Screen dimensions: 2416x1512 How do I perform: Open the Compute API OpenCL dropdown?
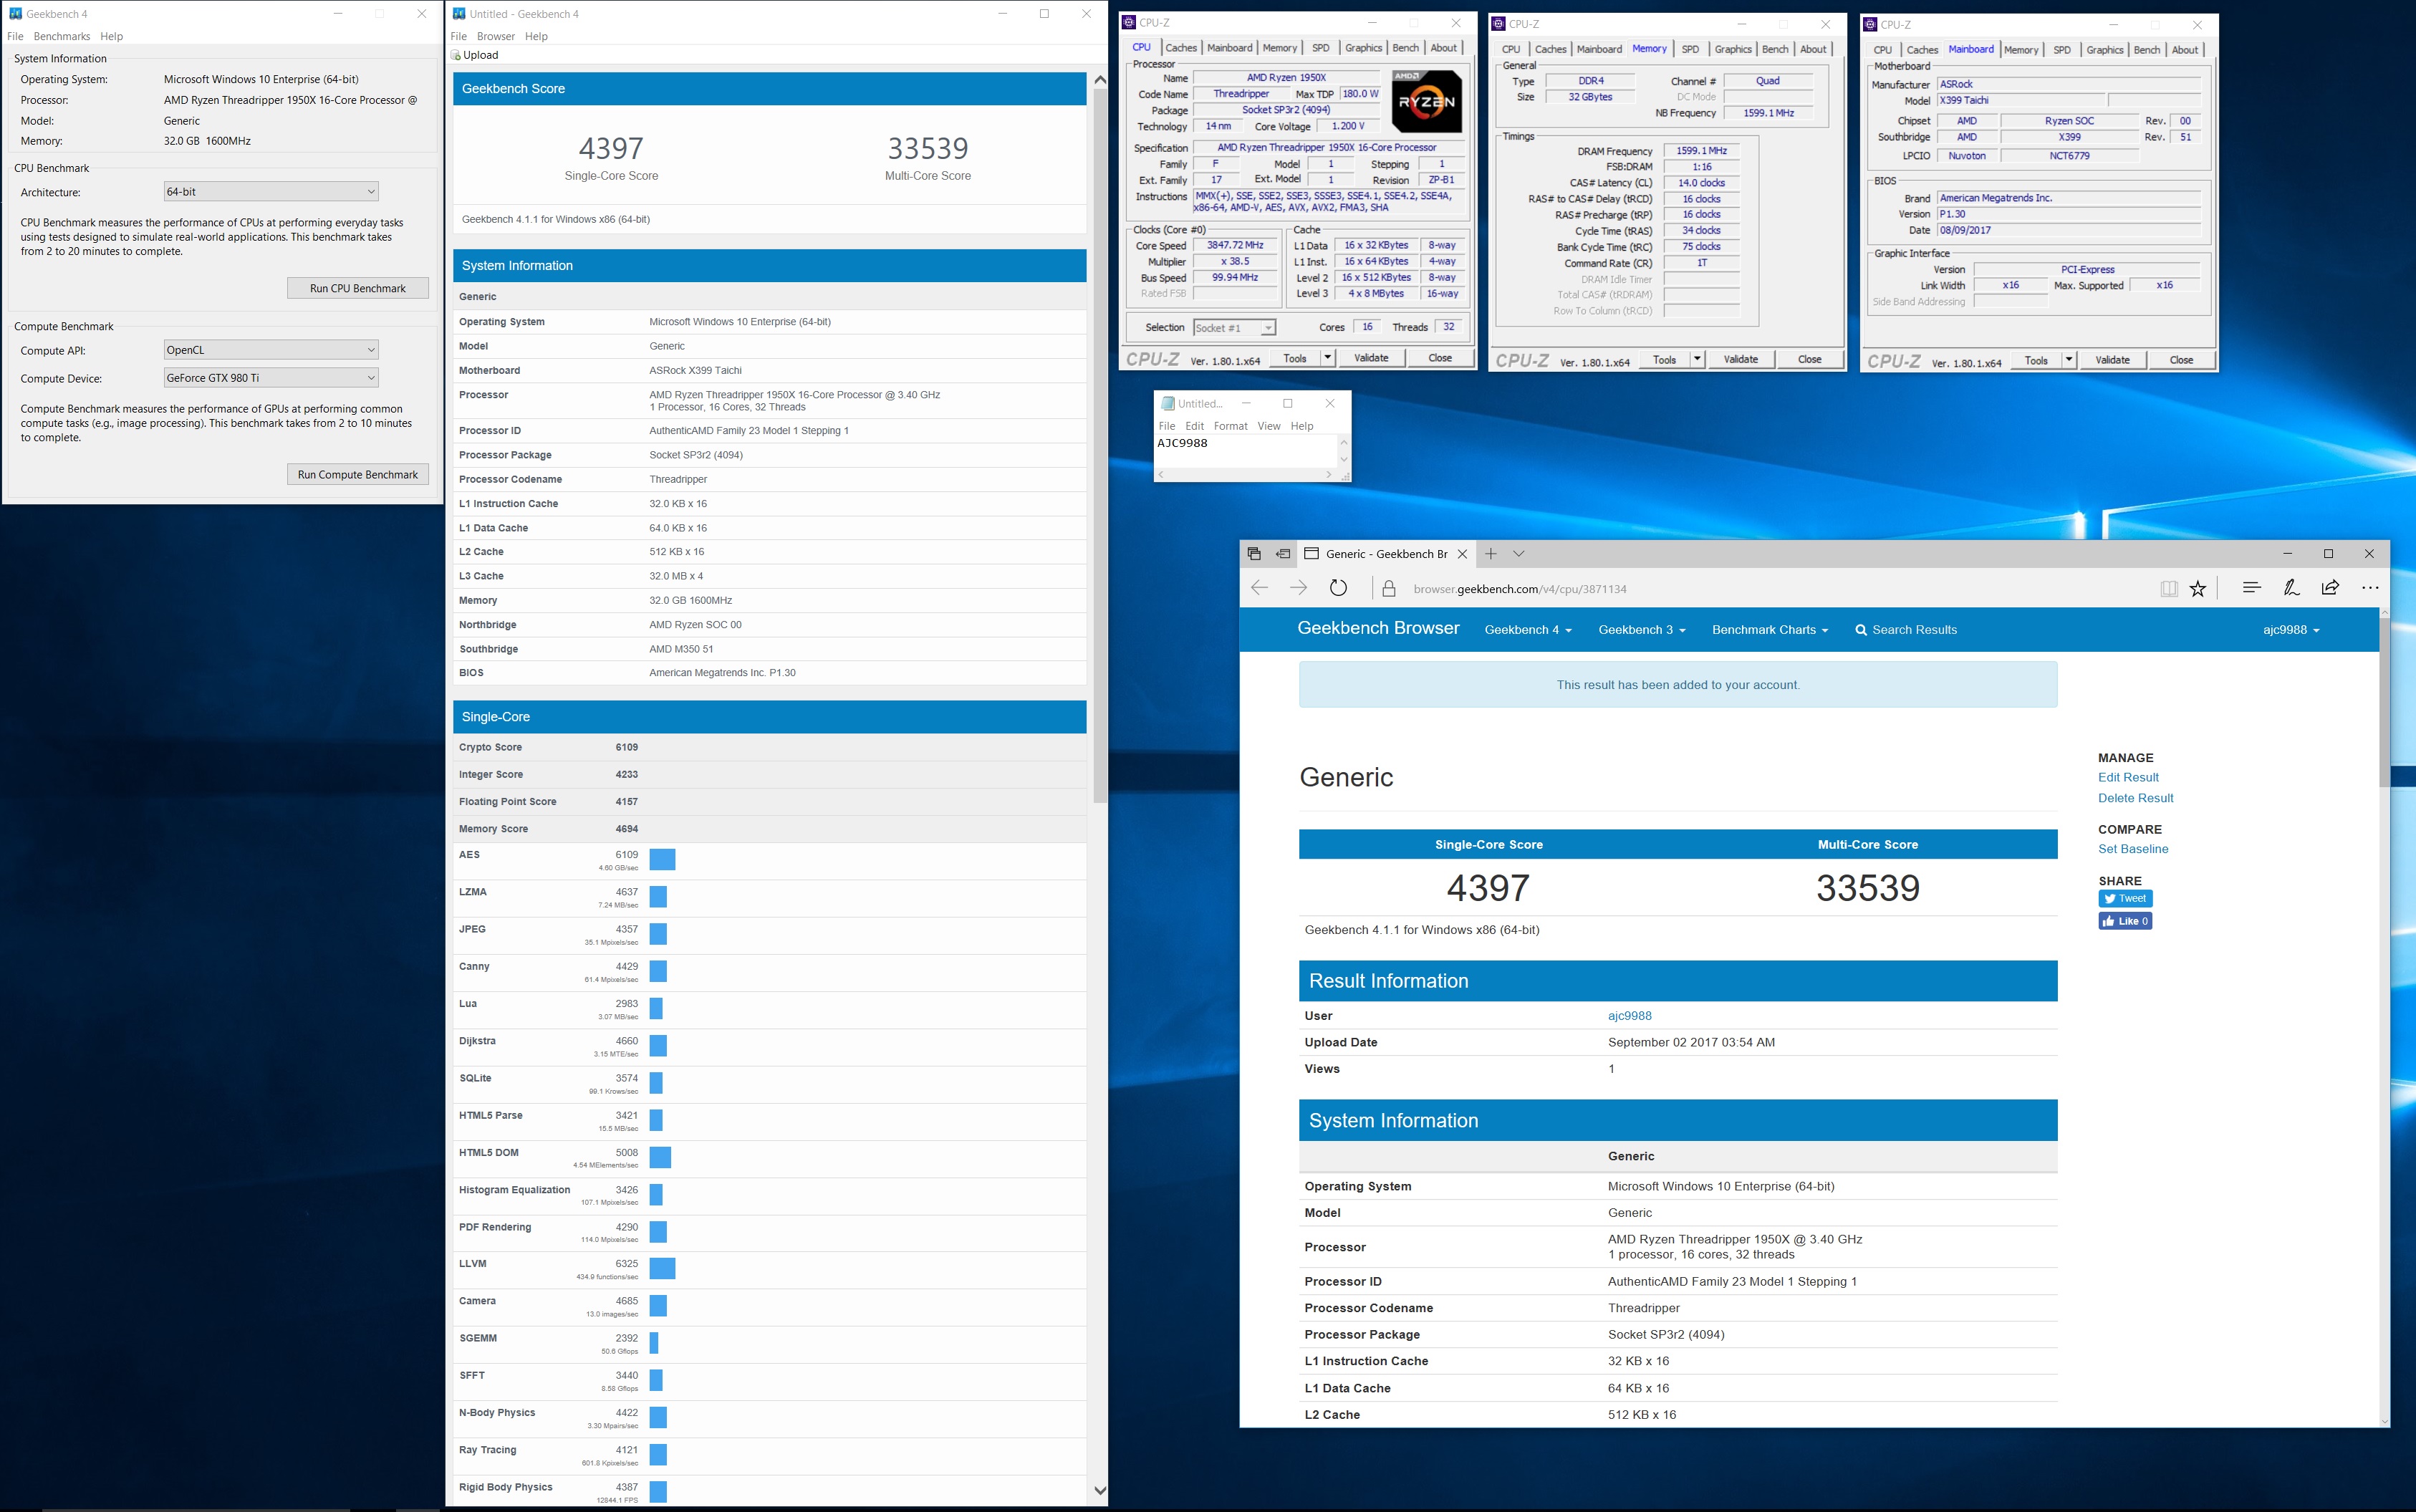[271, 350]
